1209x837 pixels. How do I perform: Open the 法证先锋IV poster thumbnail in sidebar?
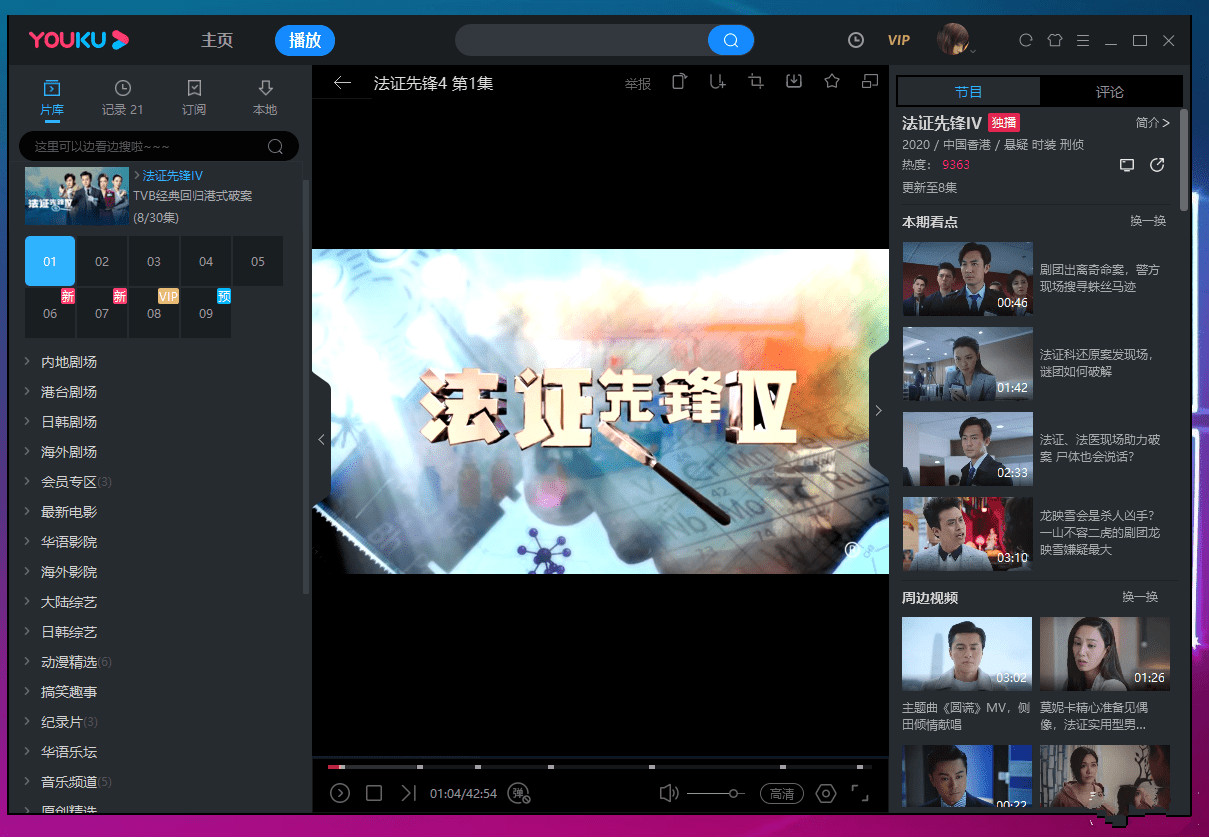(77, 196)
